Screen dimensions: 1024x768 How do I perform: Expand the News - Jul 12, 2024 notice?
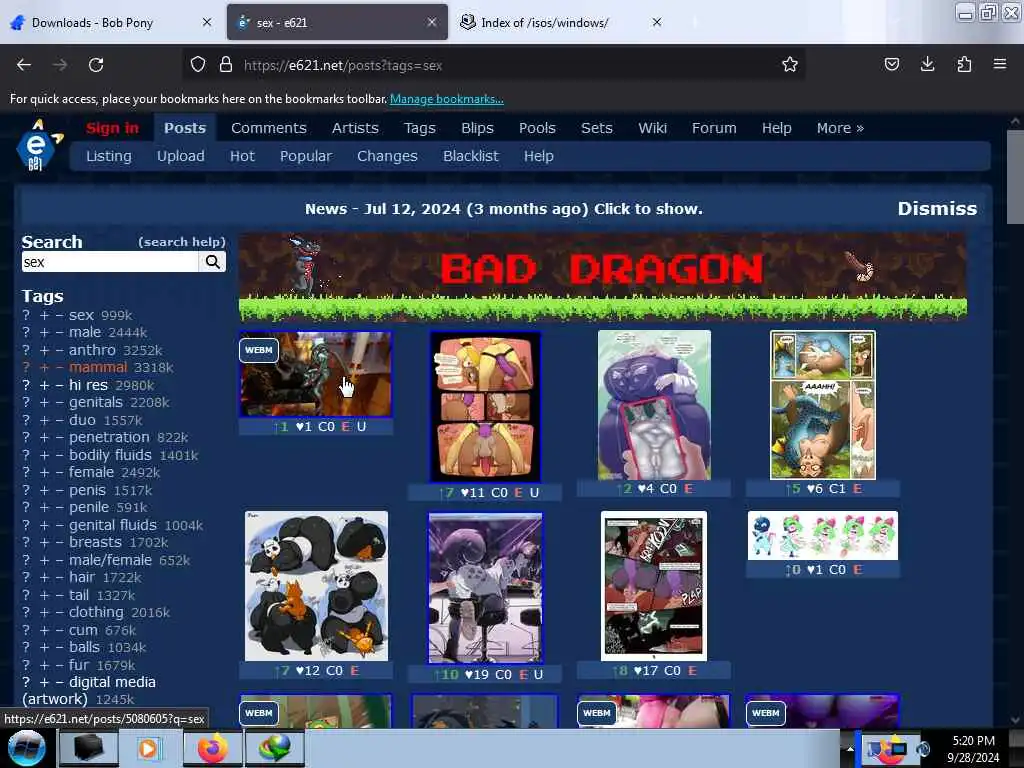coord(504,209)
